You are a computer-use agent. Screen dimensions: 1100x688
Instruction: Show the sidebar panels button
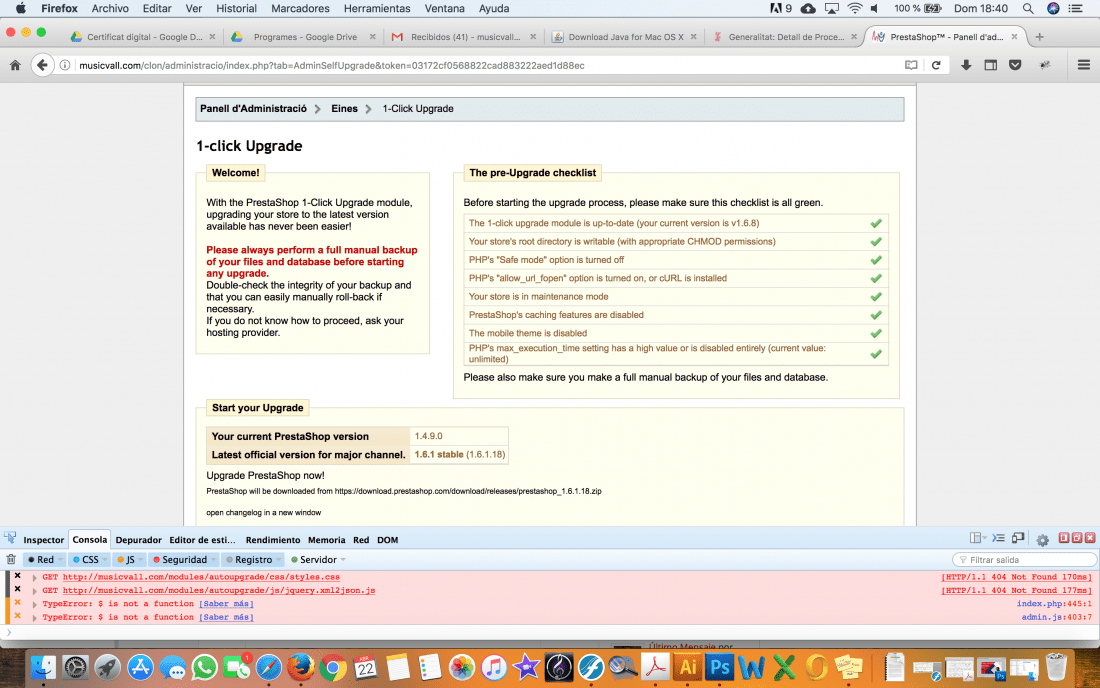(x=991, y=65)
